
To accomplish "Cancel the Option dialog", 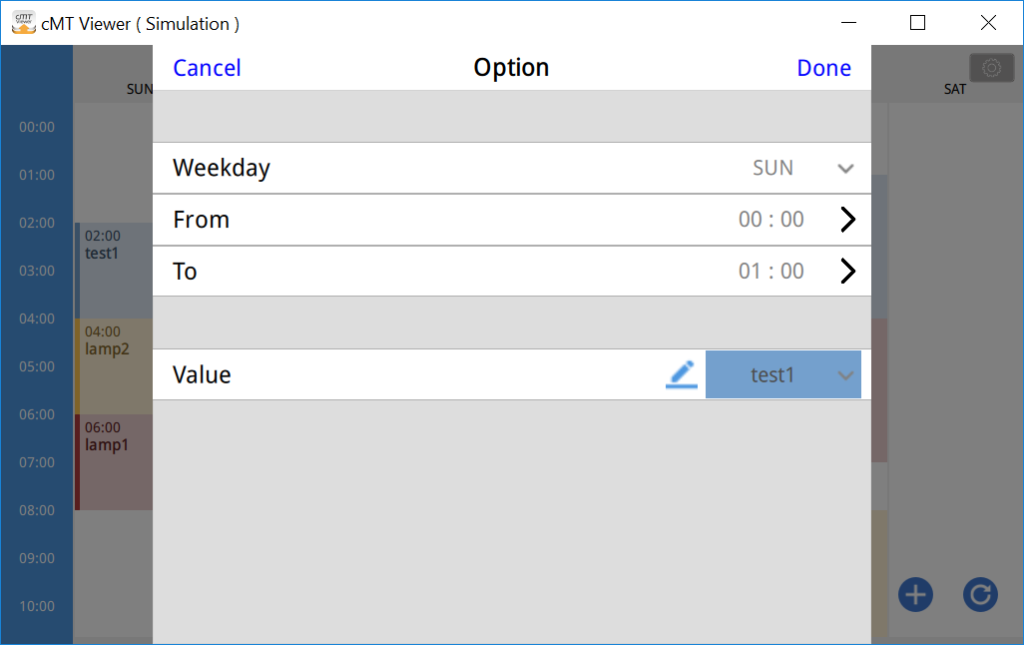I will tap(206, 67).
